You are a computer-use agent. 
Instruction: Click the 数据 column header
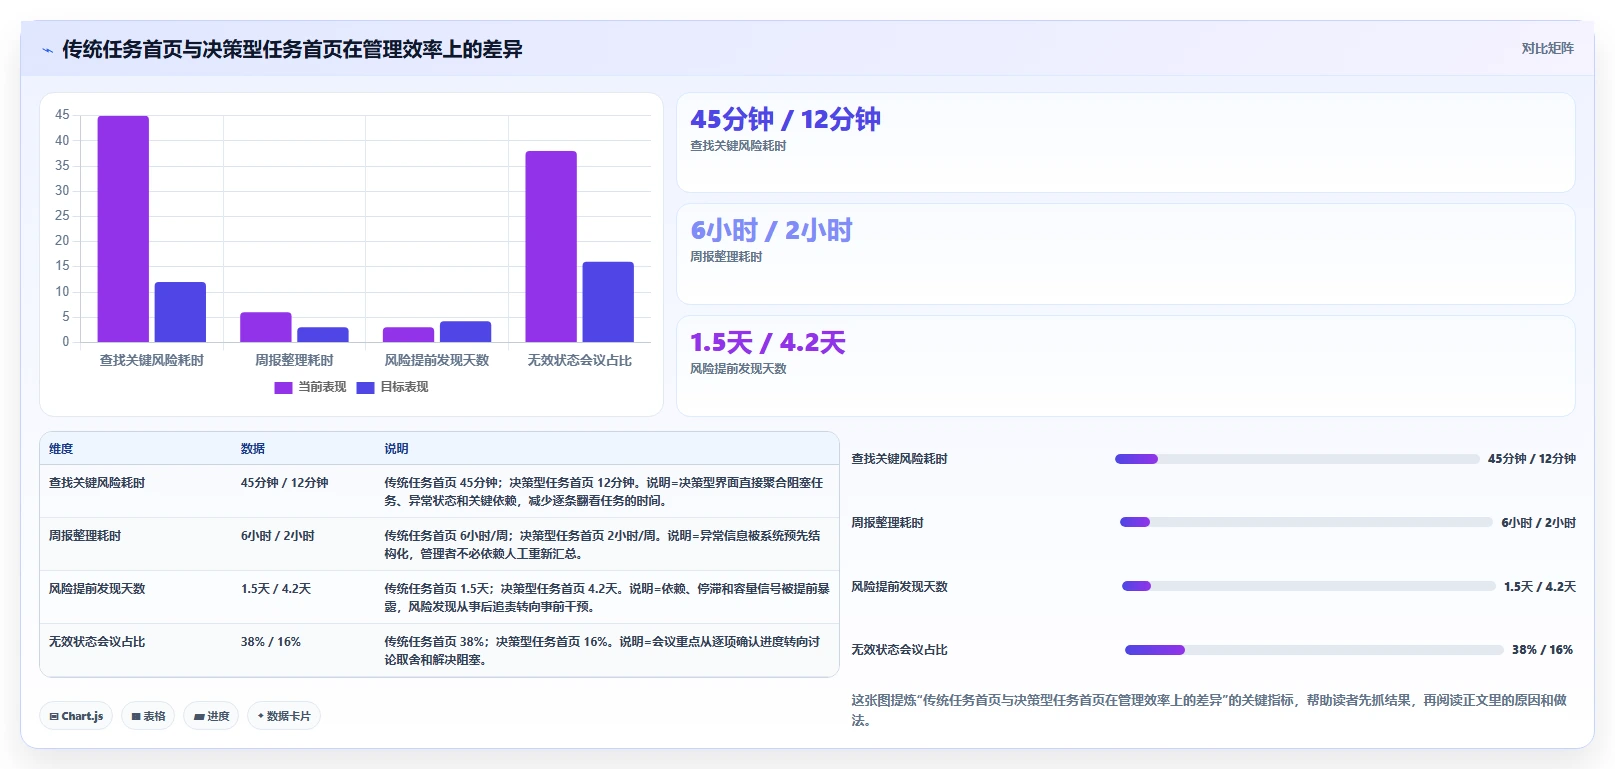(x=252, y=449)
